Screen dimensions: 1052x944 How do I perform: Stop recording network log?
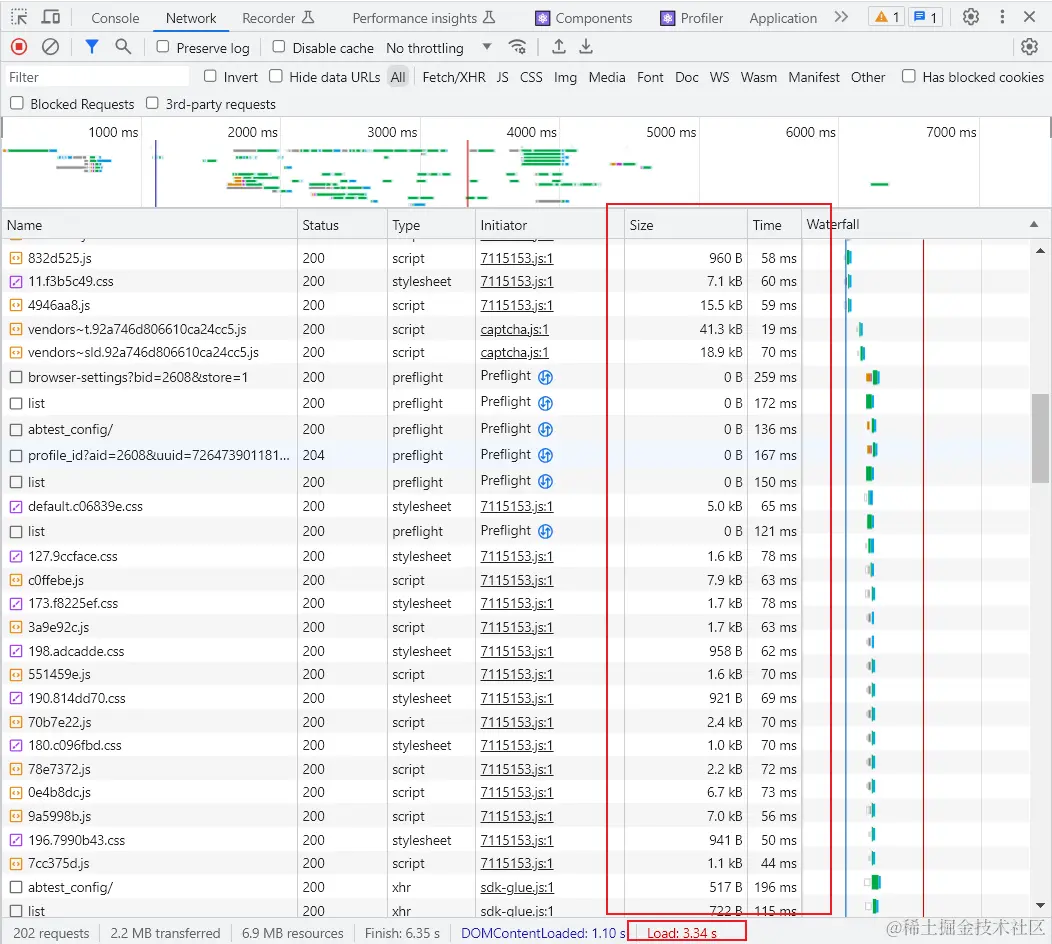[x=19, y=47]
